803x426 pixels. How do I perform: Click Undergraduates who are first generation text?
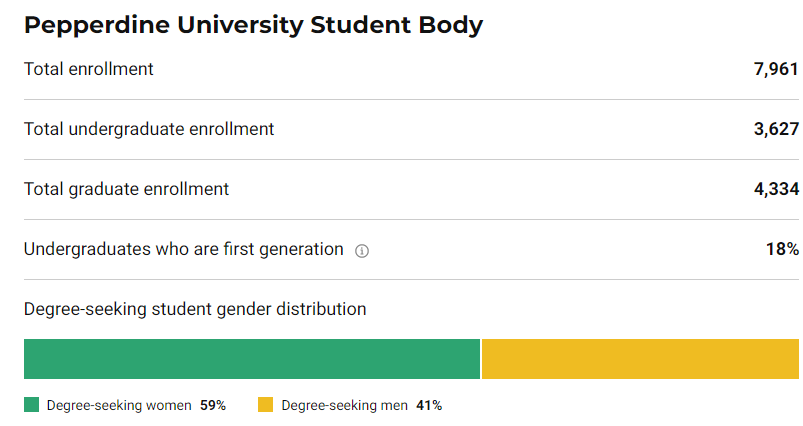pos(184,249)
